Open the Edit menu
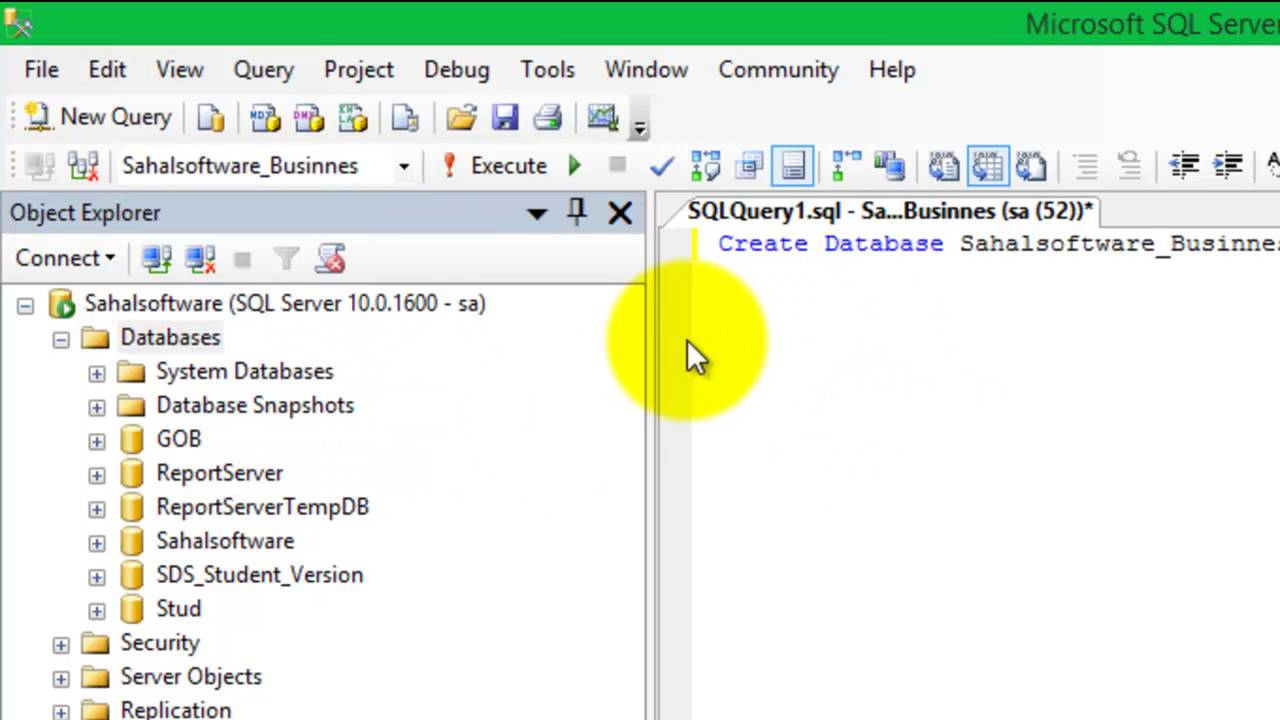Viewport: 1280px width, 720px height. (x=107, y=70)
